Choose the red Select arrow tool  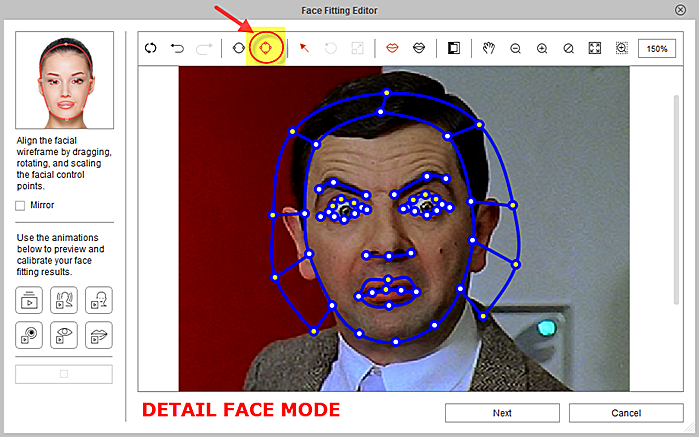coord(304,48)
